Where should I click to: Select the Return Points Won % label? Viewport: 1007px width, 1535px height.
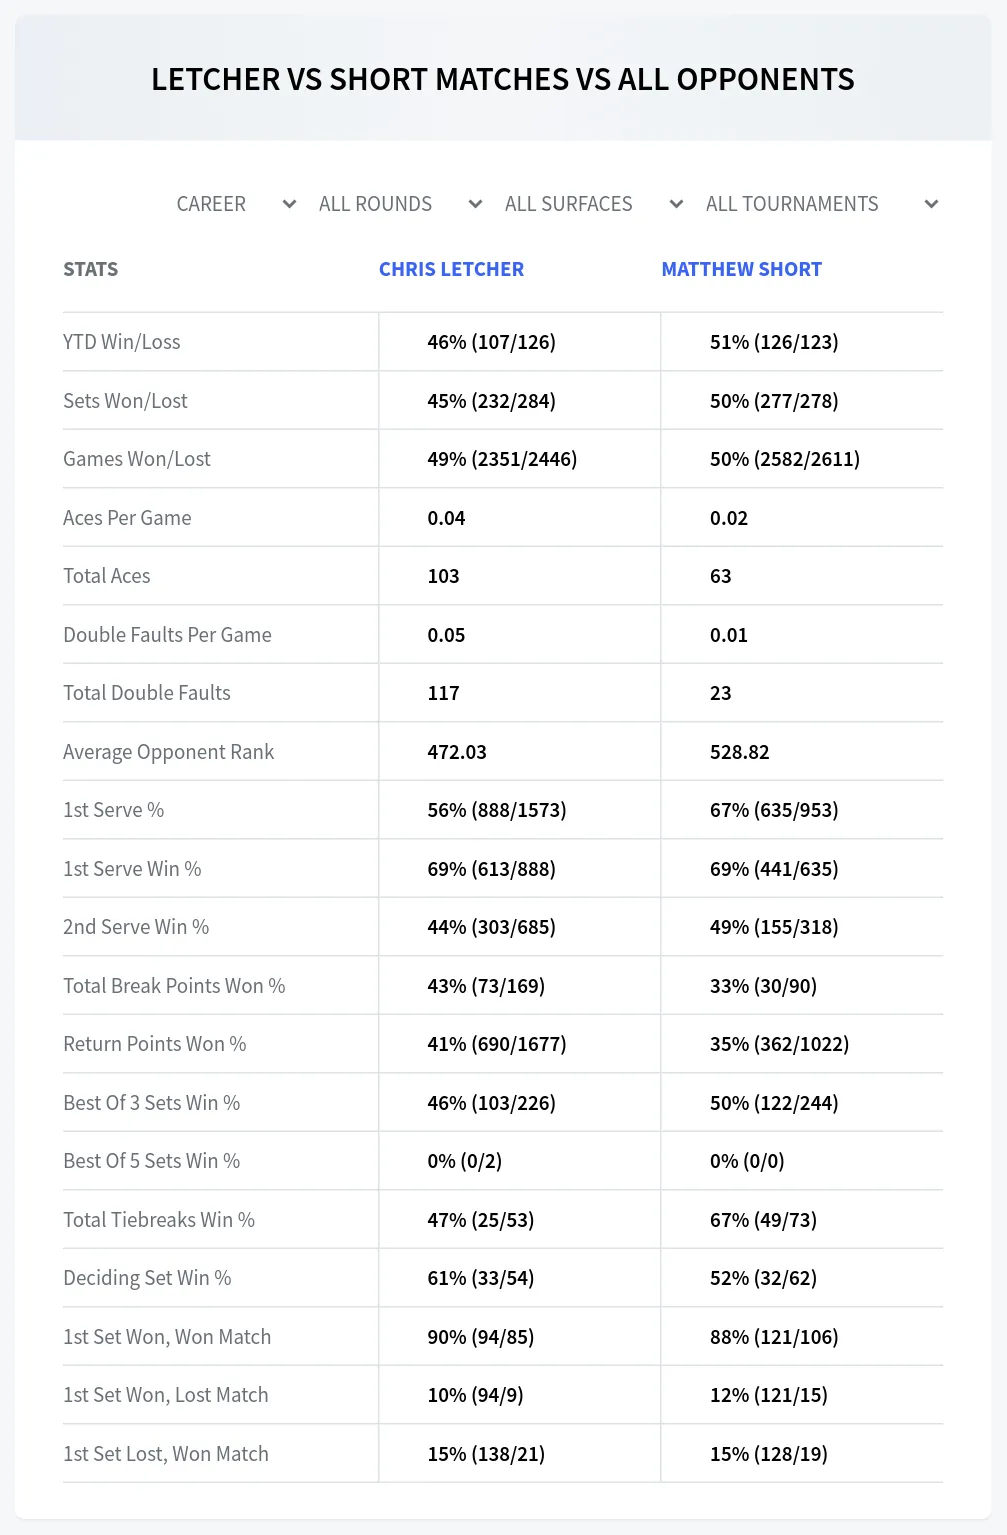154,1044
